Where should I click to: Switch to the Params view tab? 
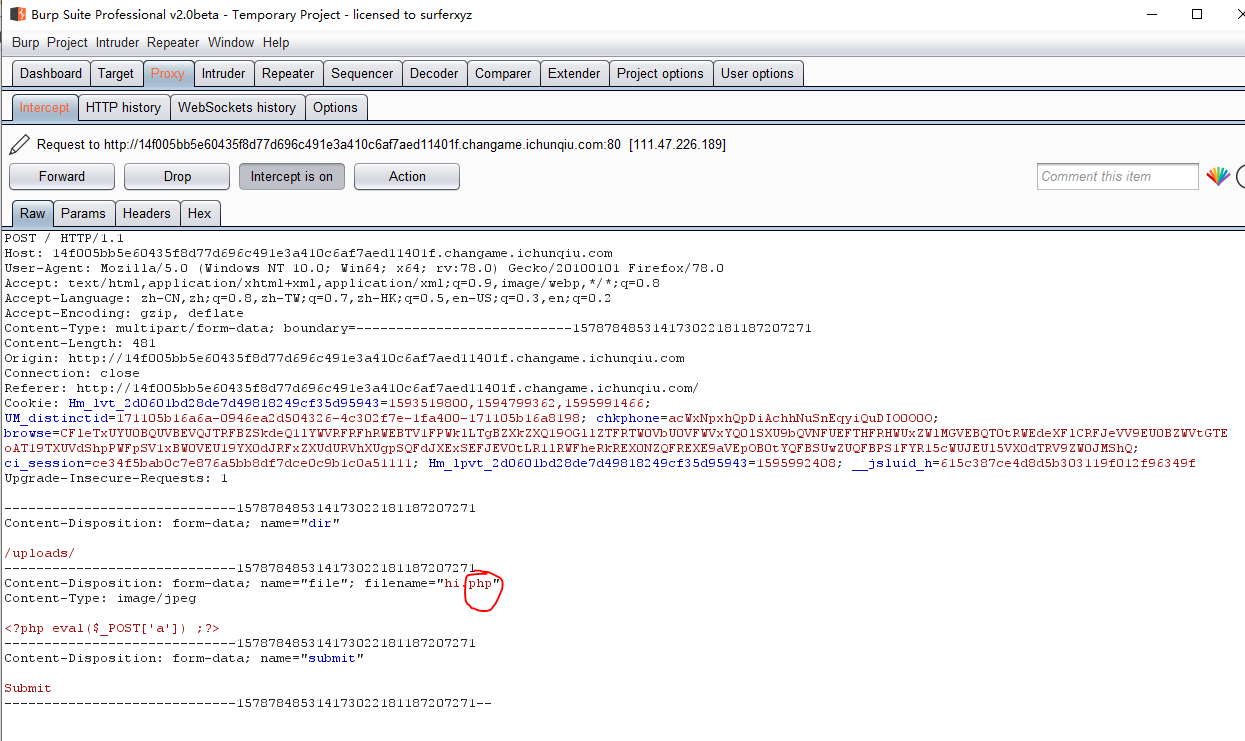coord(83,213)
